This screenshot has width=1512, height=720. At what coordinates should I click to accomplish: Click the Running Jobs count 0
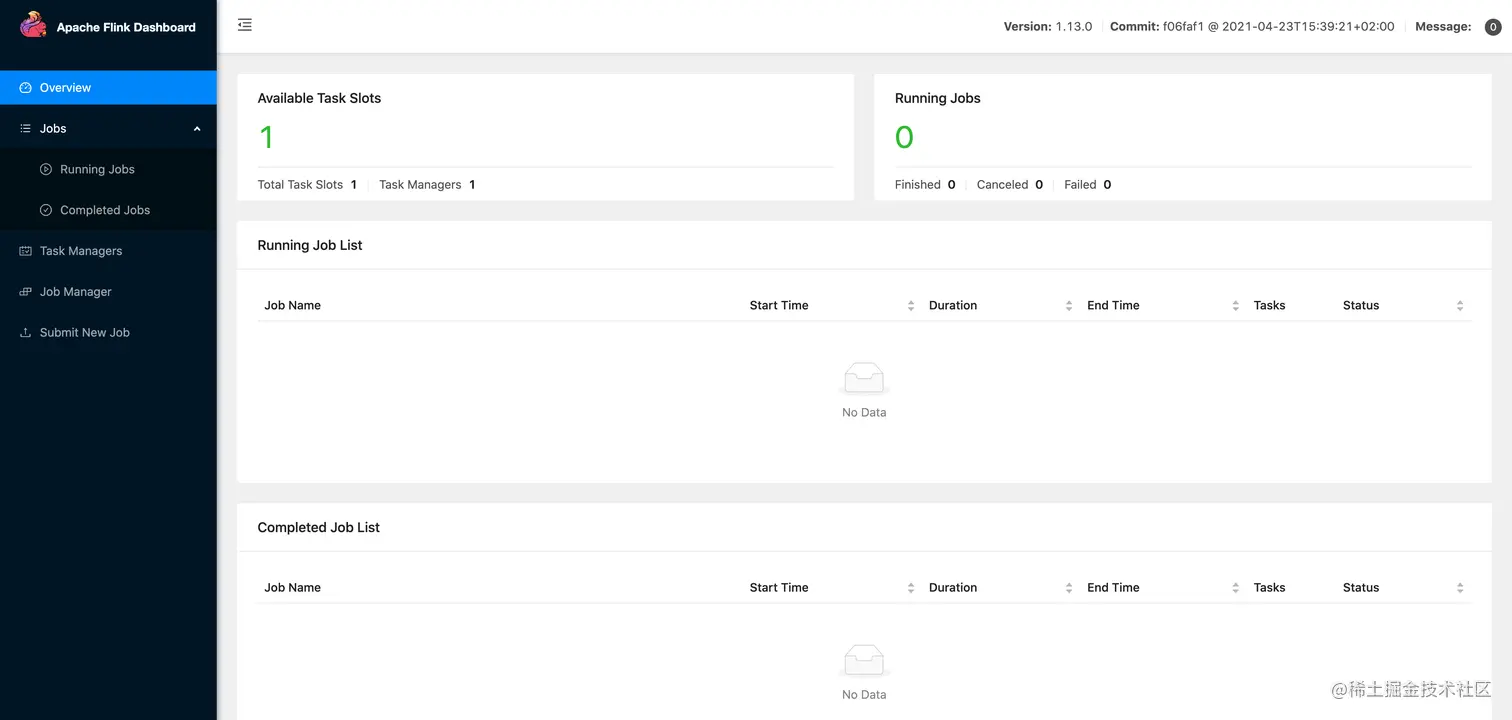pos(904,137)
